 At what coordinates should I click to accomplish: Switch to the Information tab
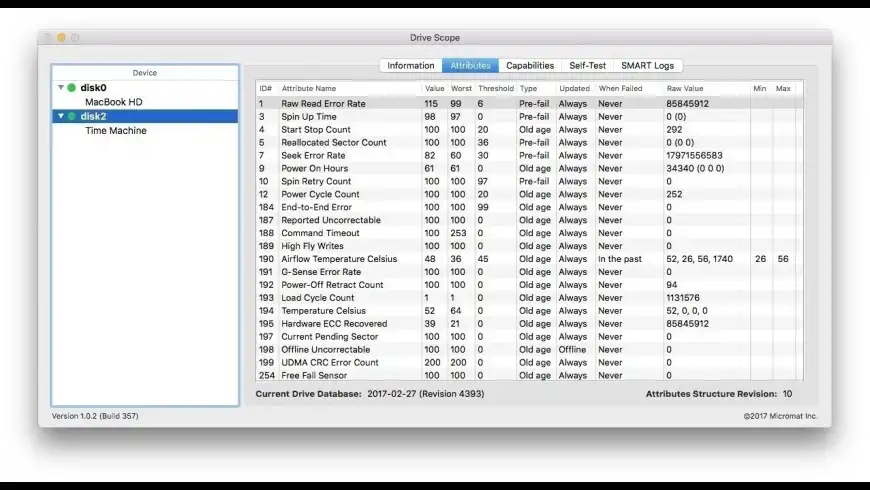pyautogui.click(x=411, y=65)
